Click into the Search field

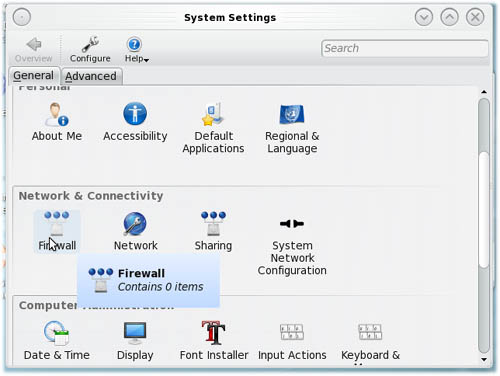coord(405,48)
